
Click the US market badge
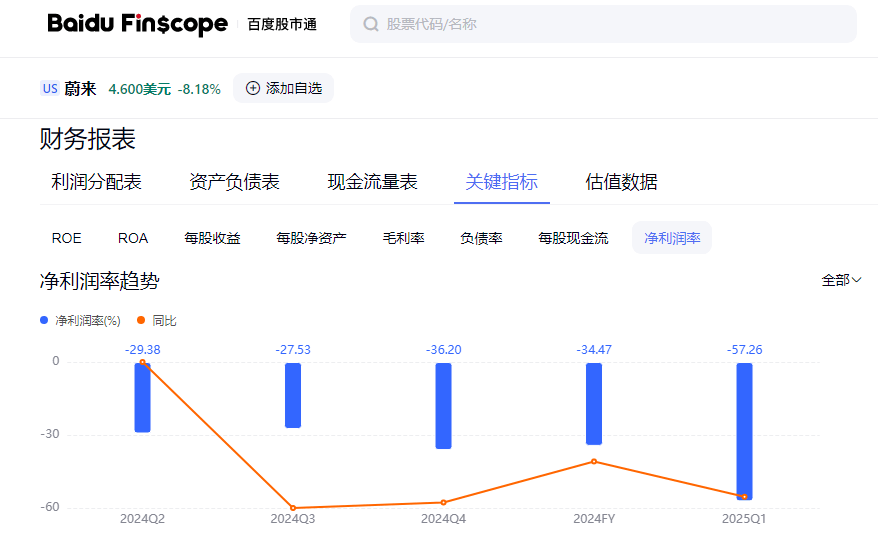point(50,88)
